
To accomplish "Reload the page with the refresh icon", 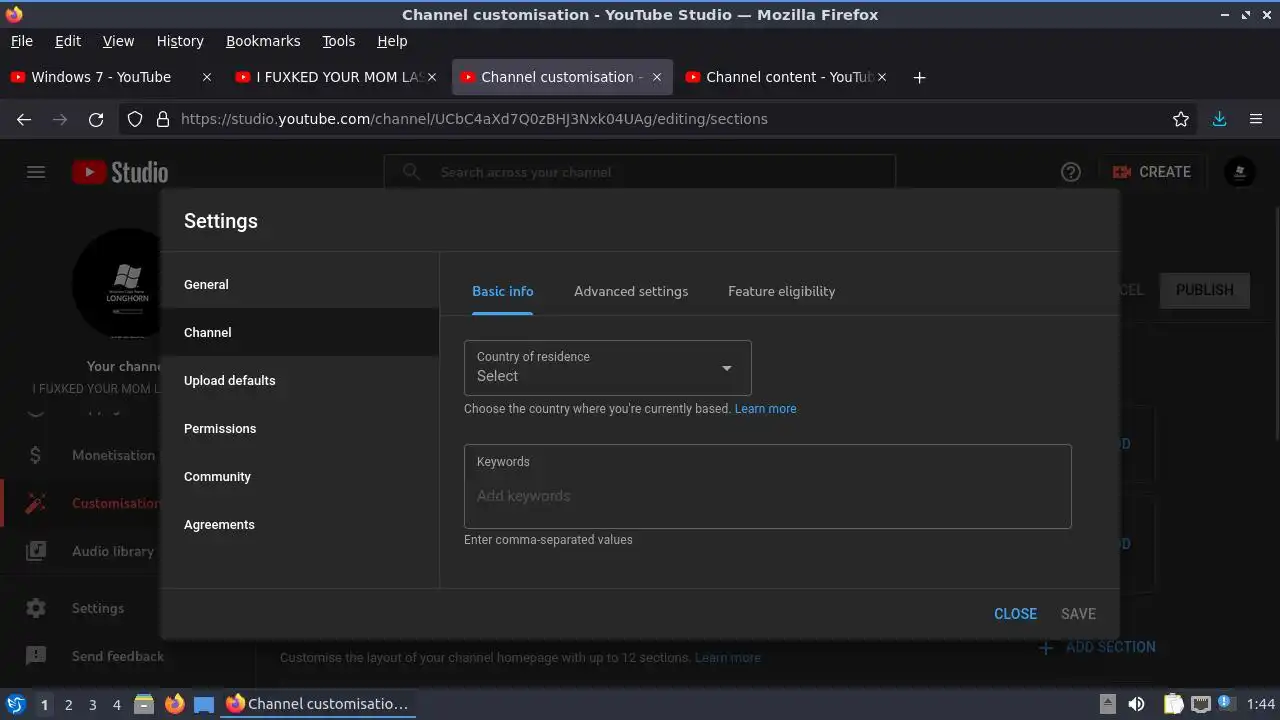I will (x=96, y=119).
